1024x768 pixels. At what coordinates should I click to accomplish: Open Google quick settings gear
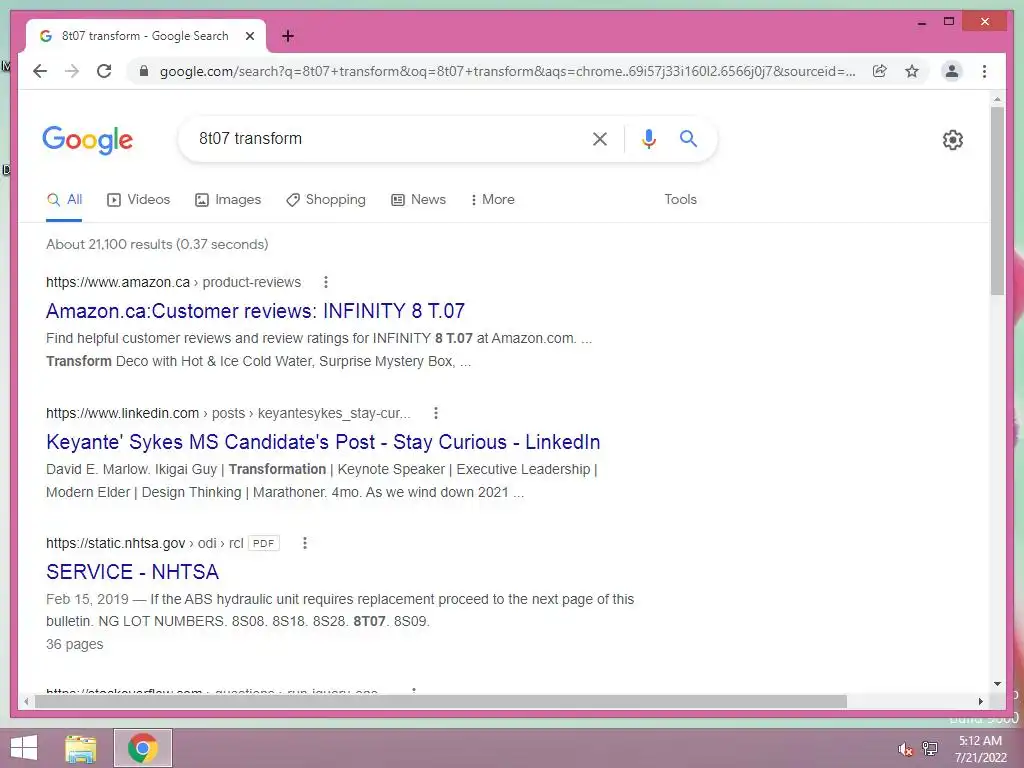tap(953, 140)
